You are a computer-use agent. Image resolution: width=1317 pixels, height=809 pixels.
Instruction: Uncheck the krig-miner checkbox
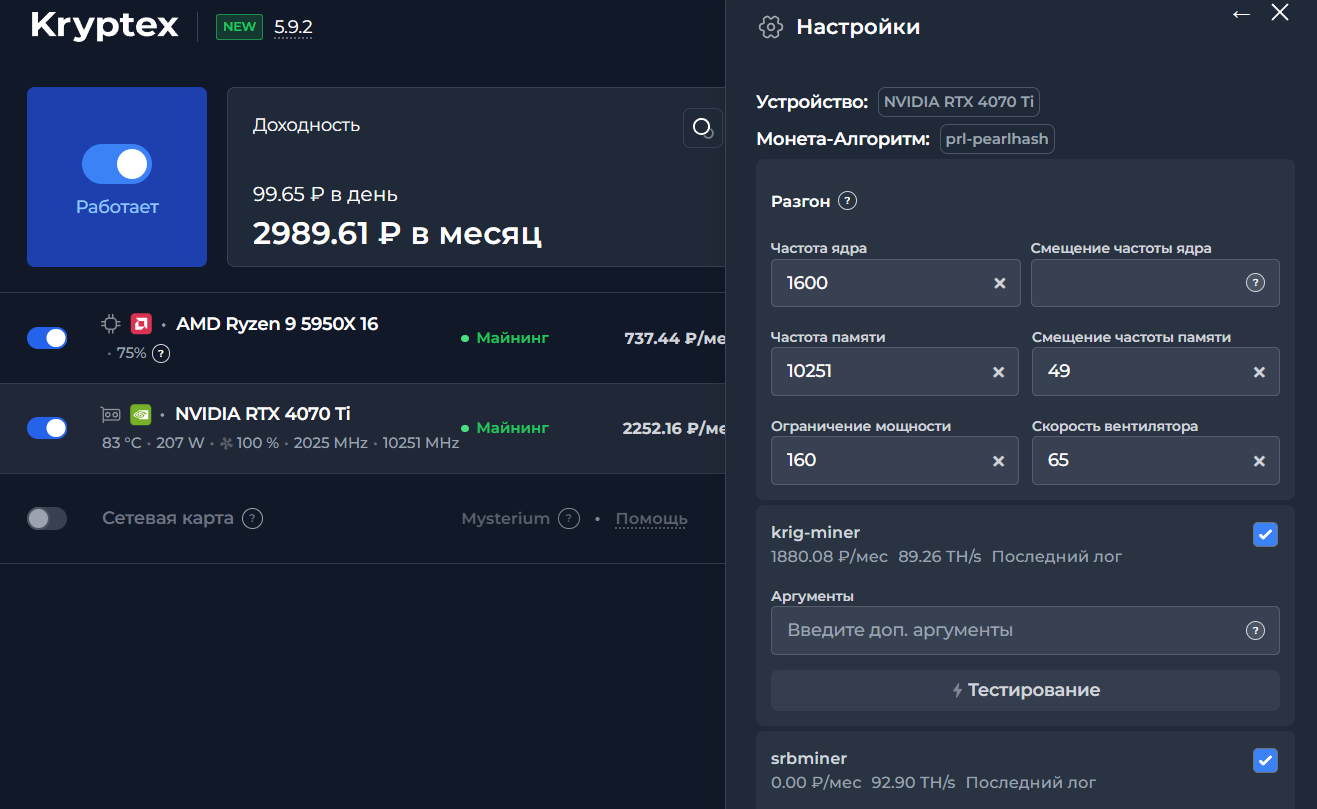coord(1265,535)
